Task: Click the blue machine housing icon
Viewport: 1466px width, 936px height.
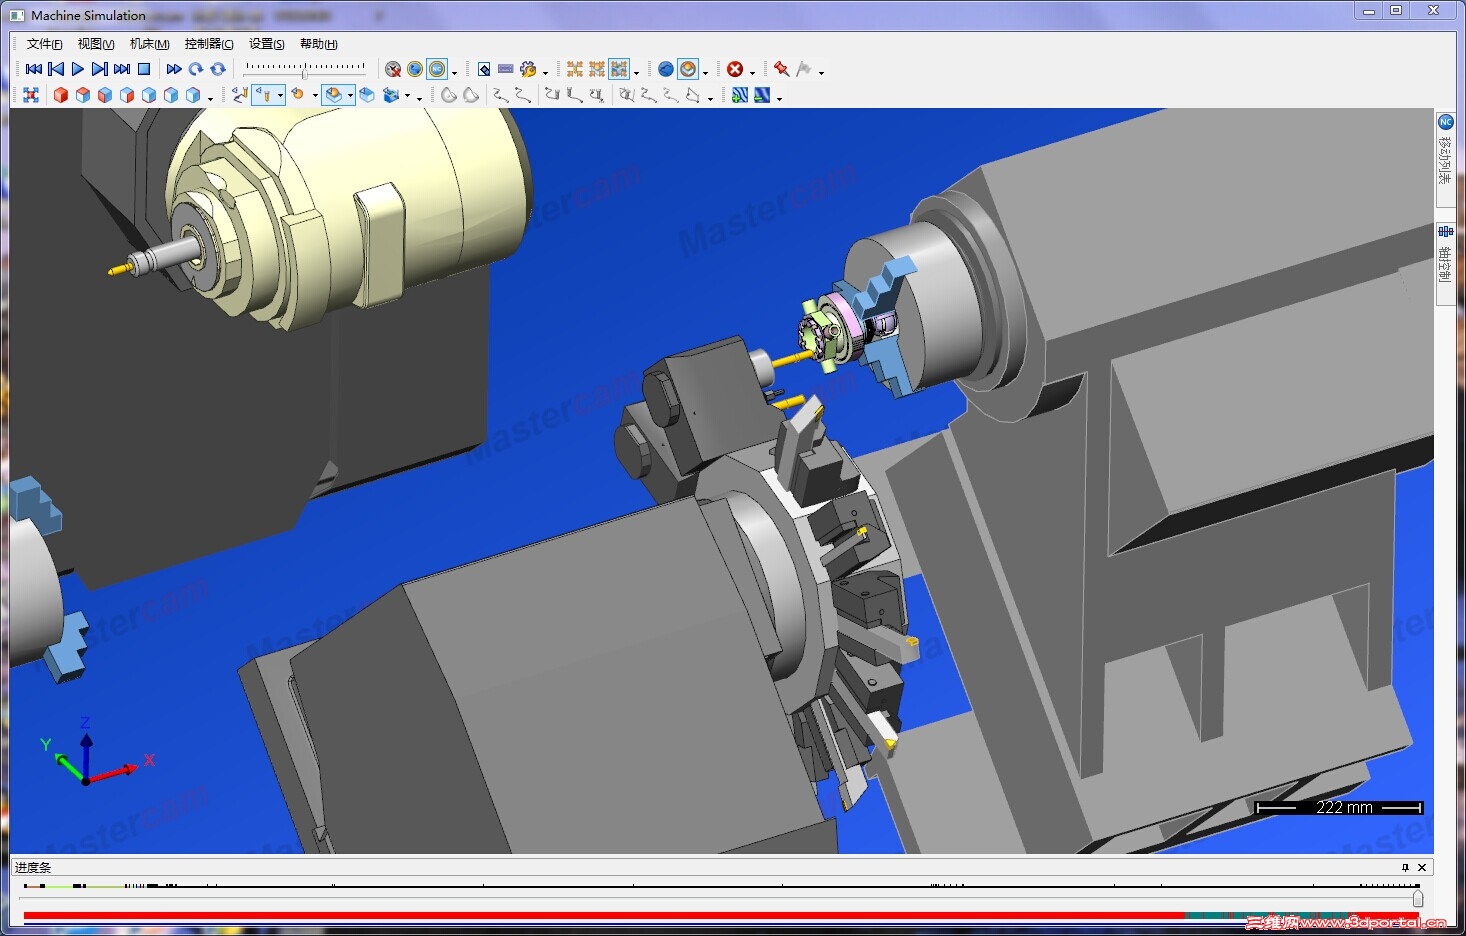Action: click(391, 95)
